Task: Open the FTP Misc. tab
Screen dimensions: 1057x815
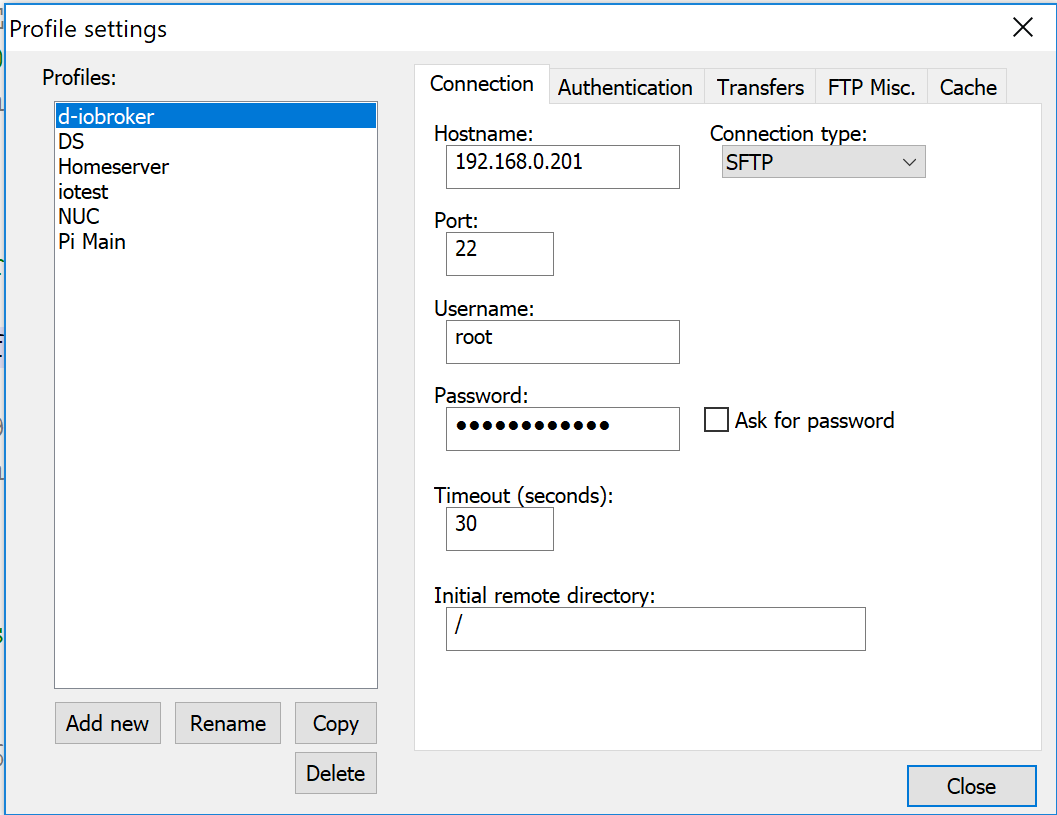Action: [x=870, y=87]
